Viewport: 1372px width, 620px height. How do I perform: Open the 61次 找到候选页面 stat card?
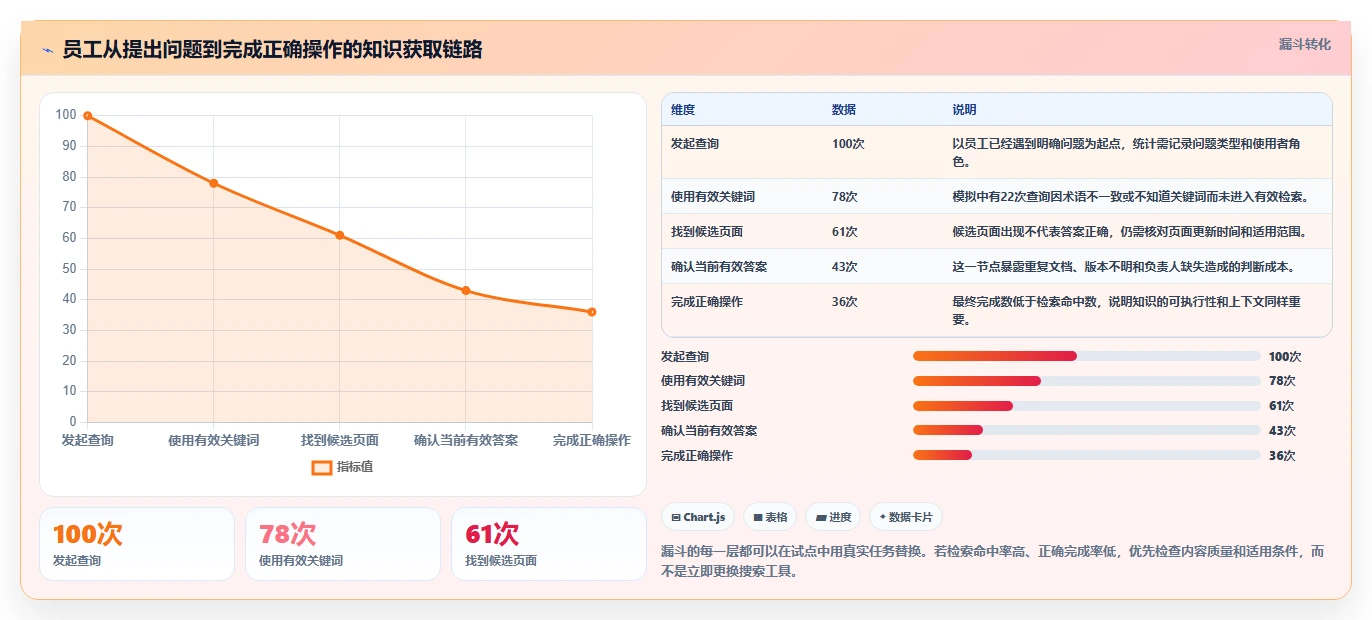coord(549,544)
